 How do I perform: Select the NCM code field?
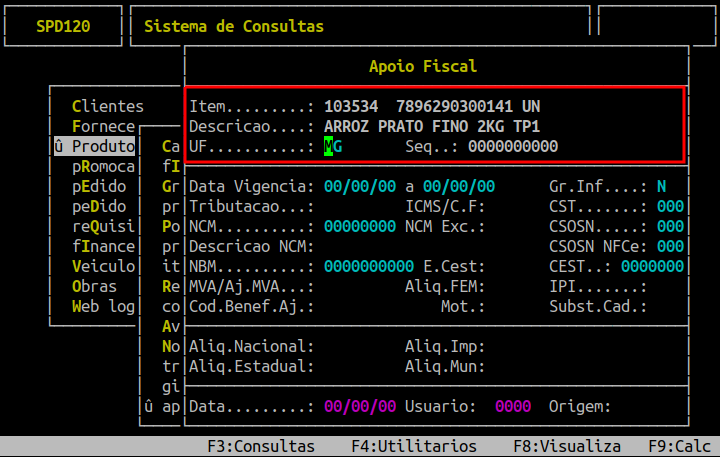click(359, 227)
